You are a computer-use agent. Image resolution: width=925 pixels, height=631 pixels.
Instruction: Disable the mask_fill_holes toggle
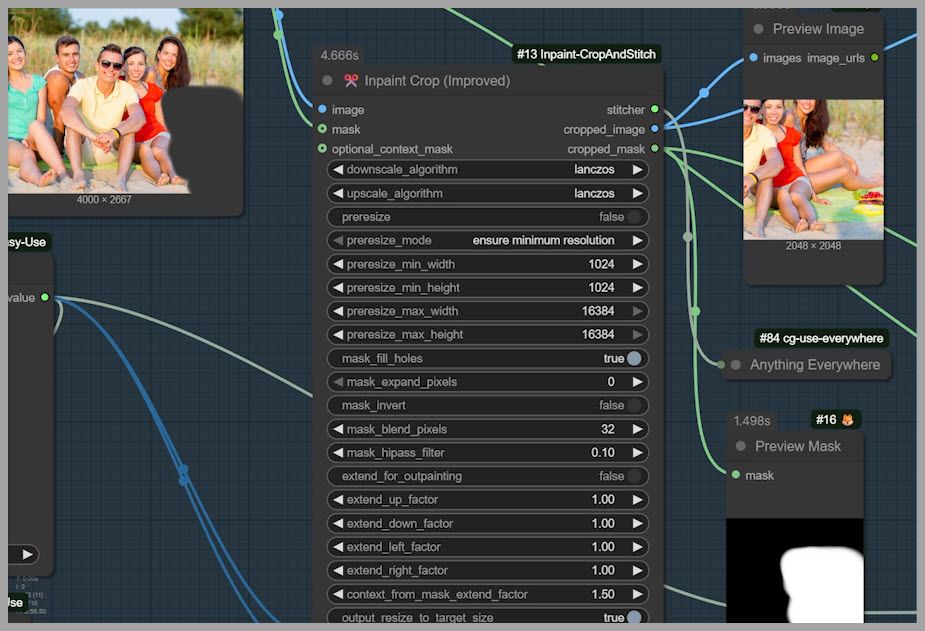[634, 358]
